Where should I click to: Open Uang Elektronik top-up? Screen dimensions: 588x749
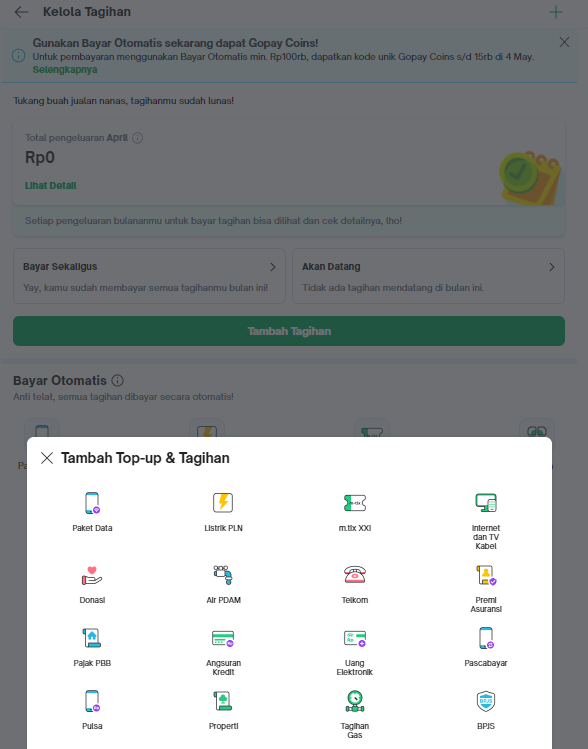354,638
